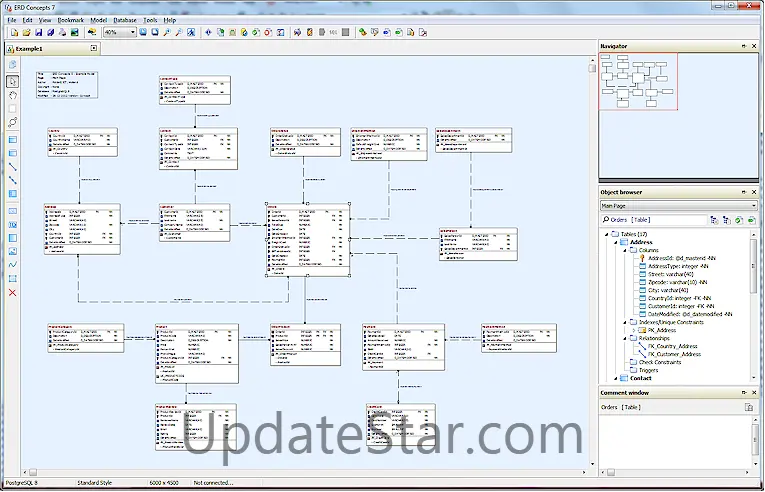
Task: Click the red X delete tool
Action: click(x=13, y=293)
